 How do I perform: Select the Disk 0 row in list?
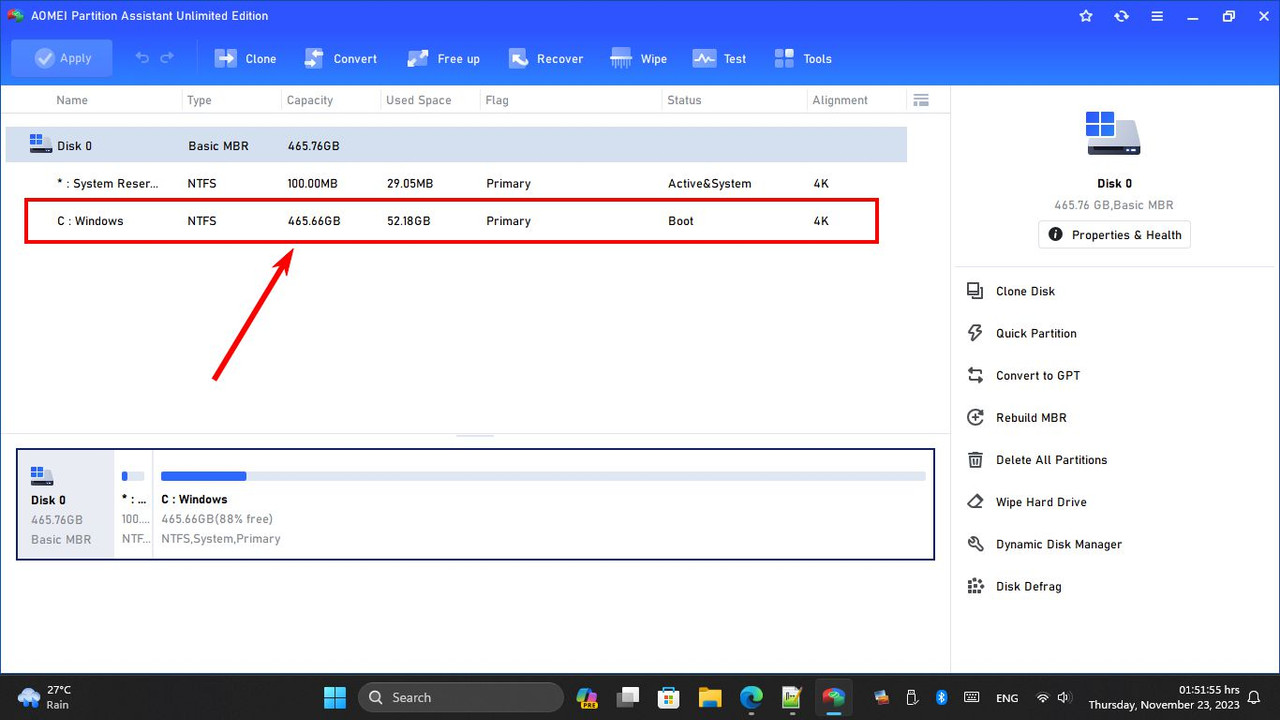(x=456, y=145)
